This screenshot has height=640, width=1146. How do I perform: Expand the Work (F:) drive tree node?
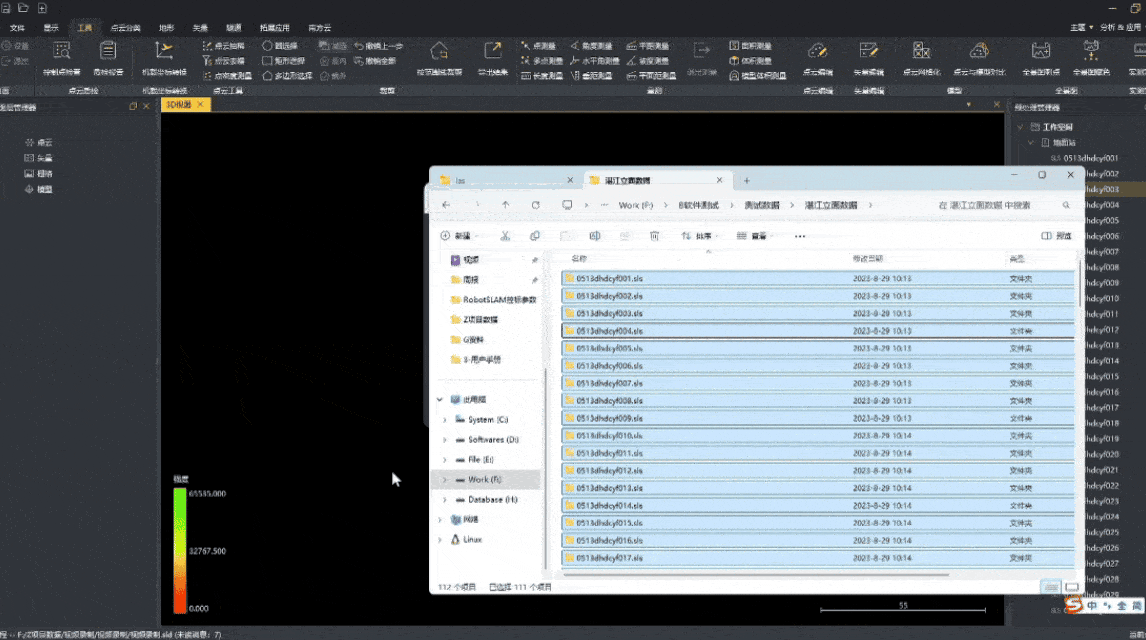click(444, 480)
